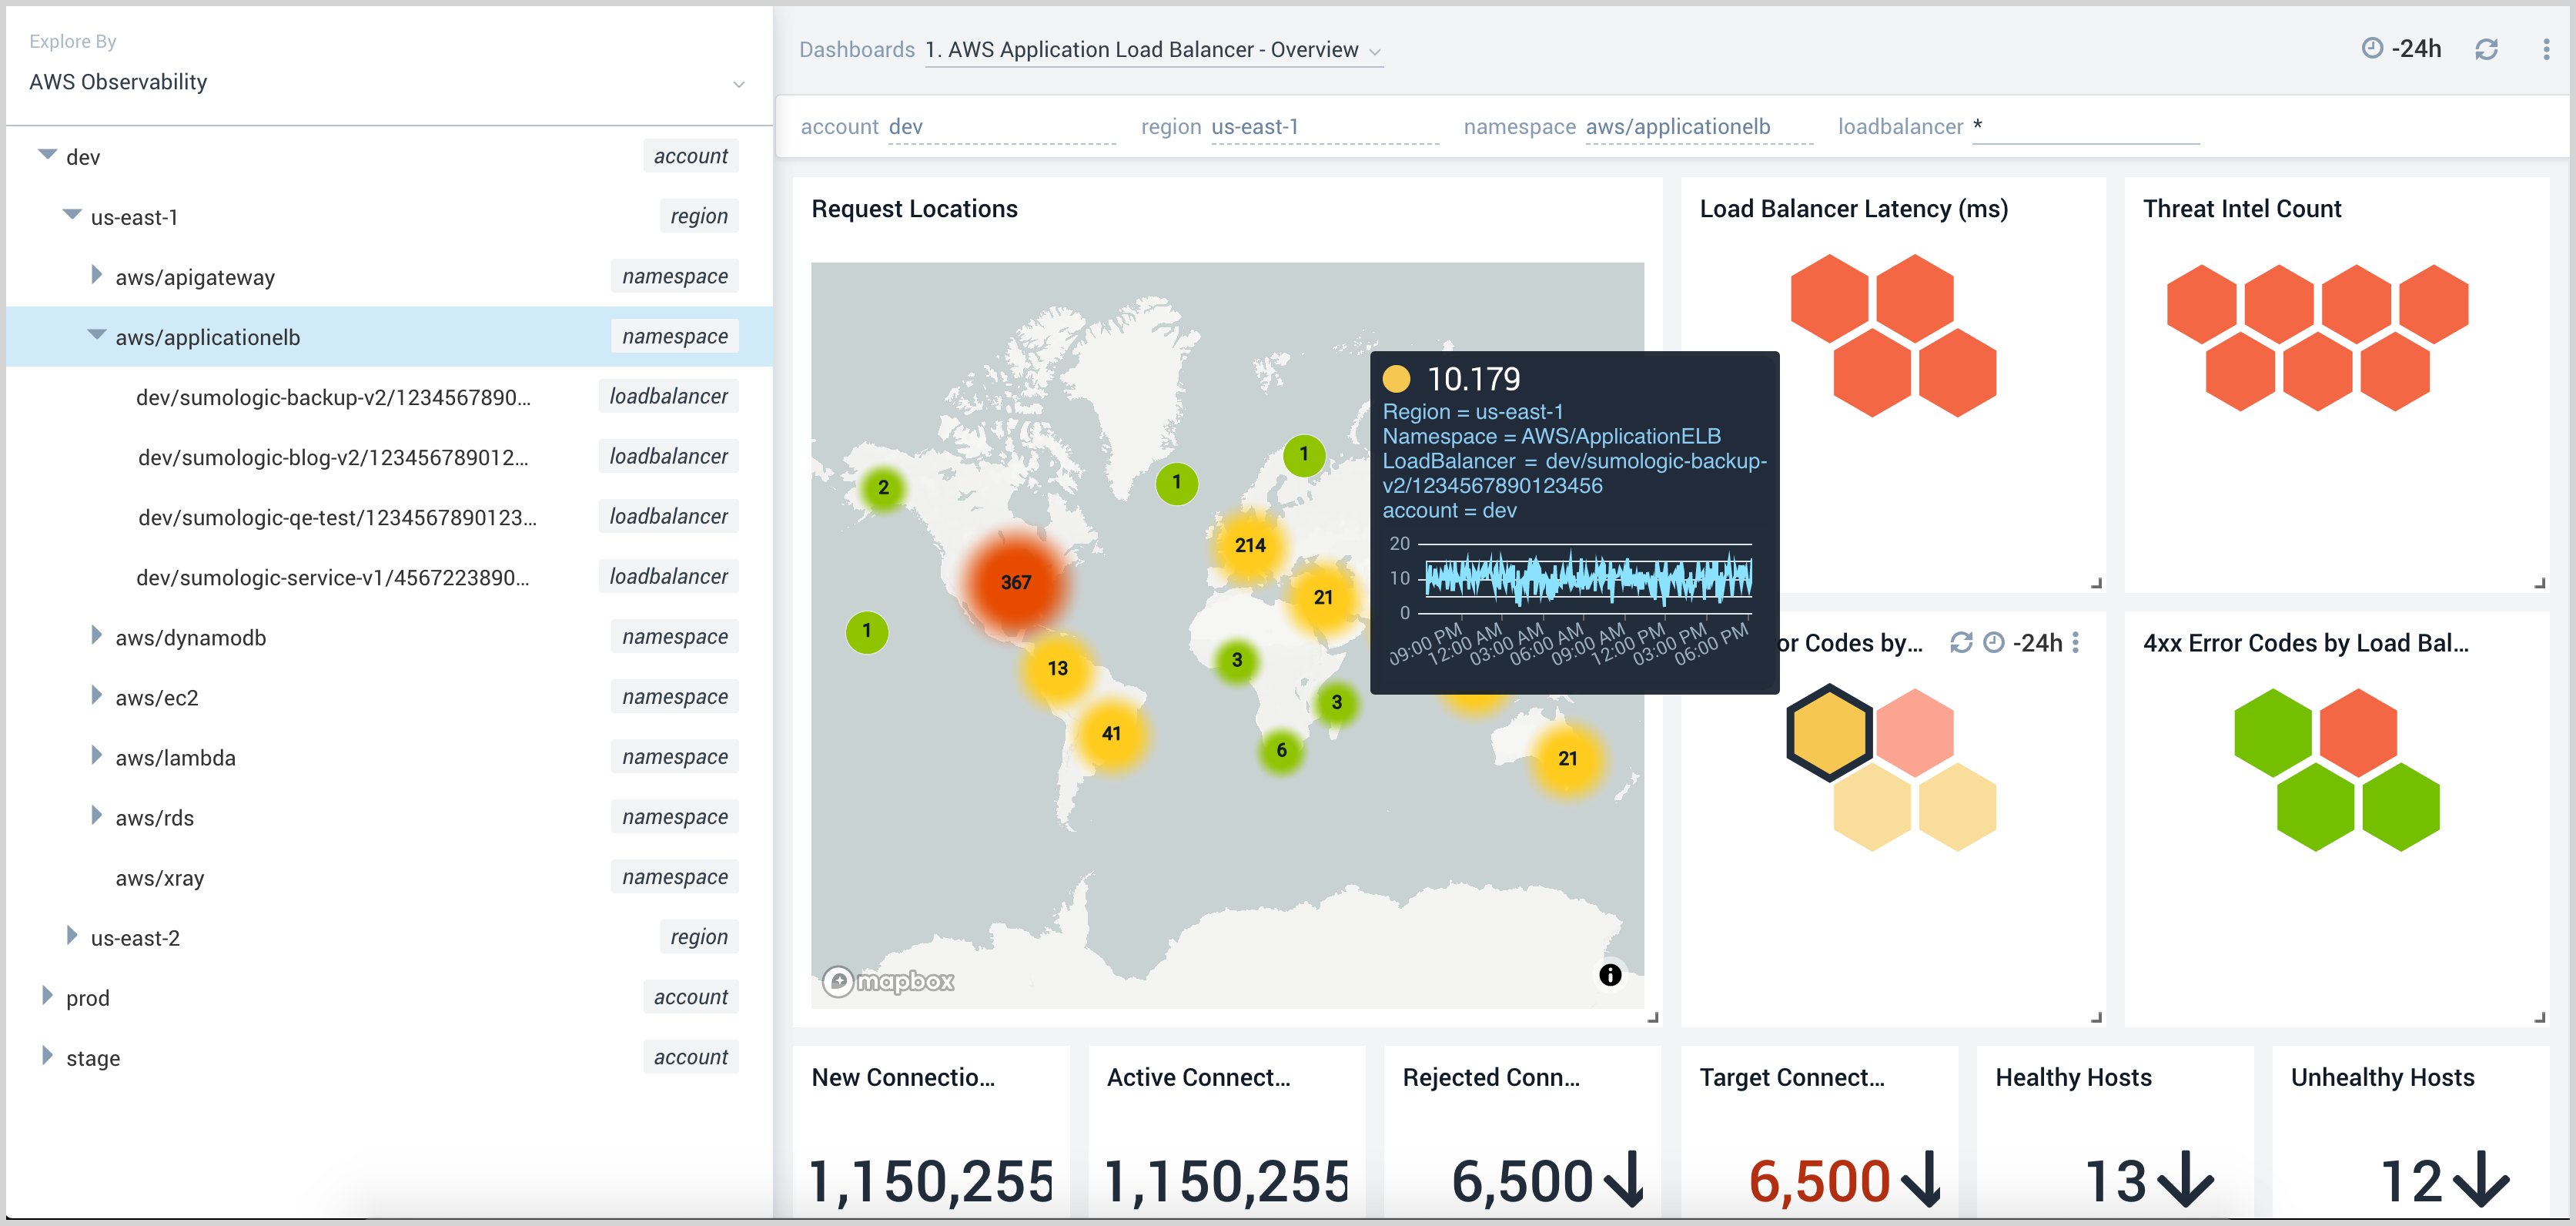The width and height of the screenshot is (2576, 1226).
Task: Click the 367 request cluster on the map
Action: click(x=1015, y=582)
